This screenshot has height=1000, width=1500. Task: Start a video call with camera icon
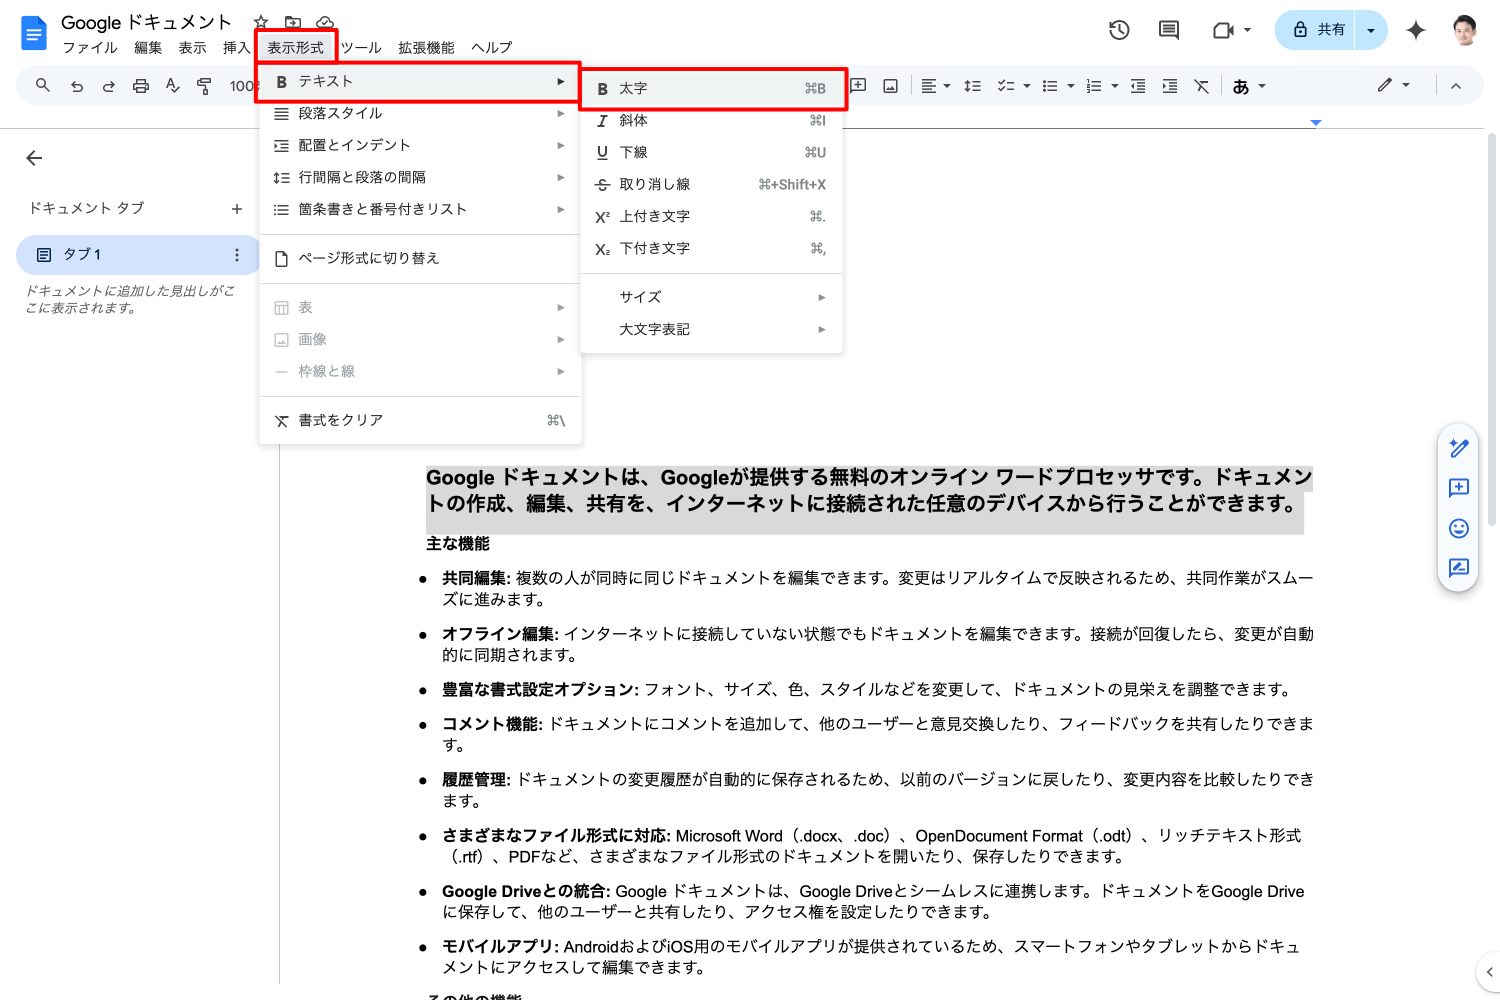pyautogui.click(x=1223, y=30)
